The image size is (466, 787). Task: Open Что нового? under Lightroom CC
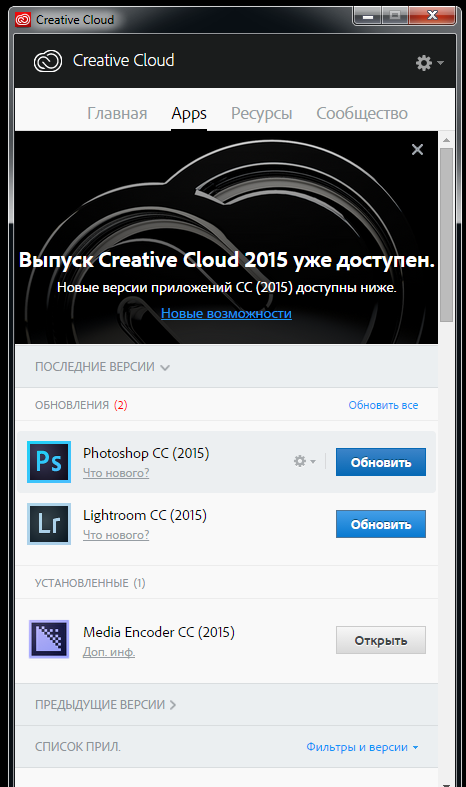[x=116, y=535]
